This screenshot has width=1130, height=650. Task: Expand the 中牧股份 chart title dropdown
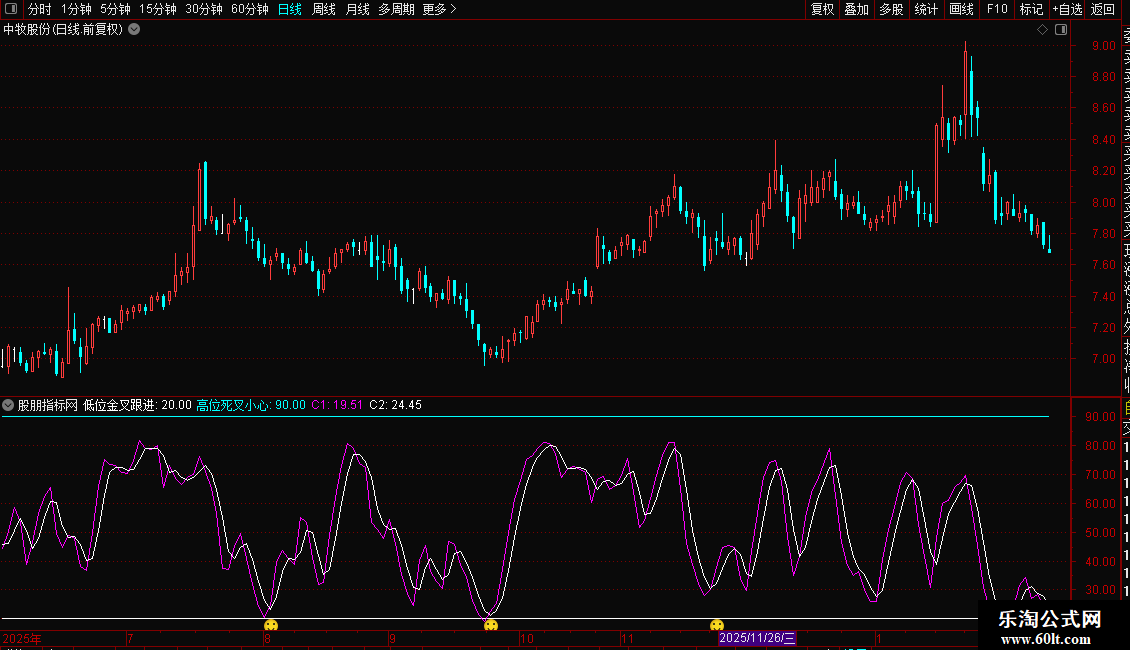134,29
